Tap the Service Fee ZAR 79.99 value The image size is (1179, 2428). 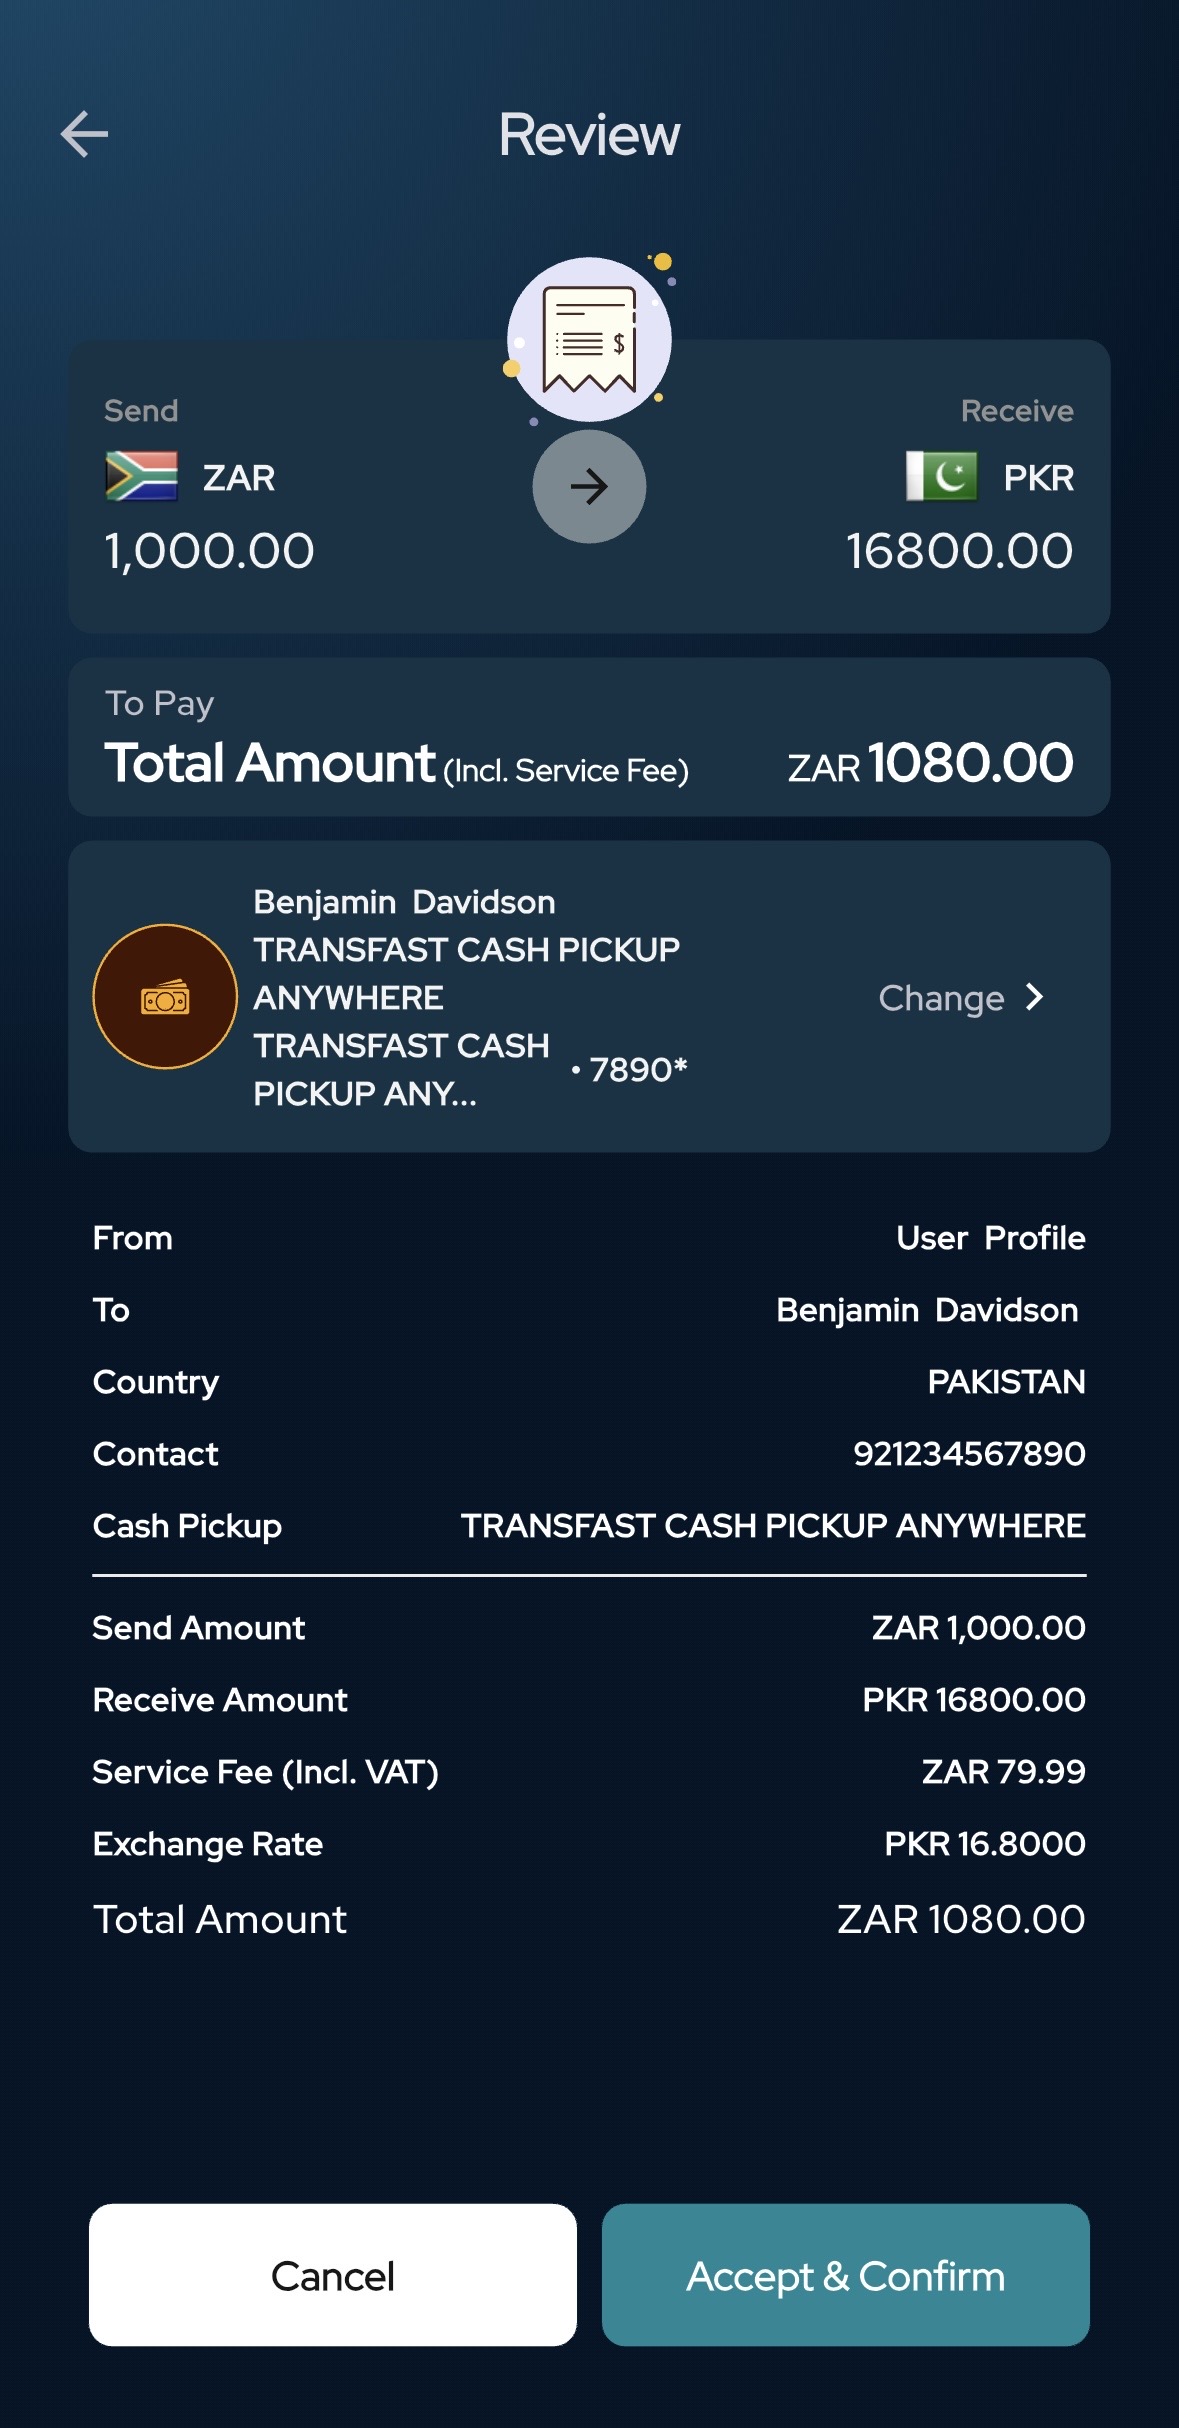(x=1002, y=1772)
